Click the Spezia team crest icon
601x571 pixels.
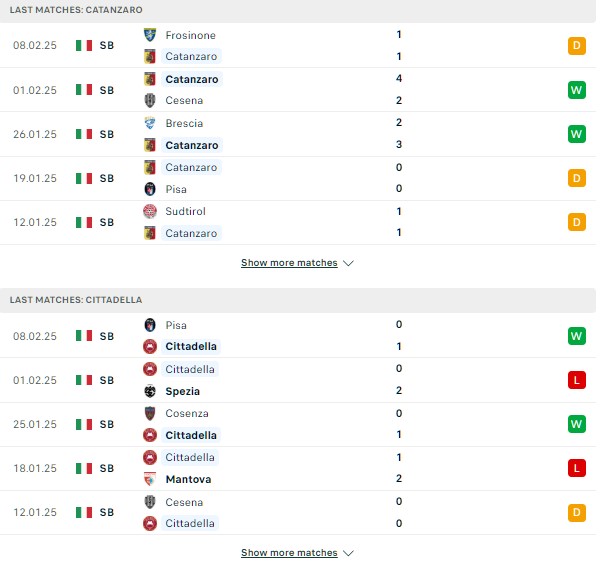150,391
